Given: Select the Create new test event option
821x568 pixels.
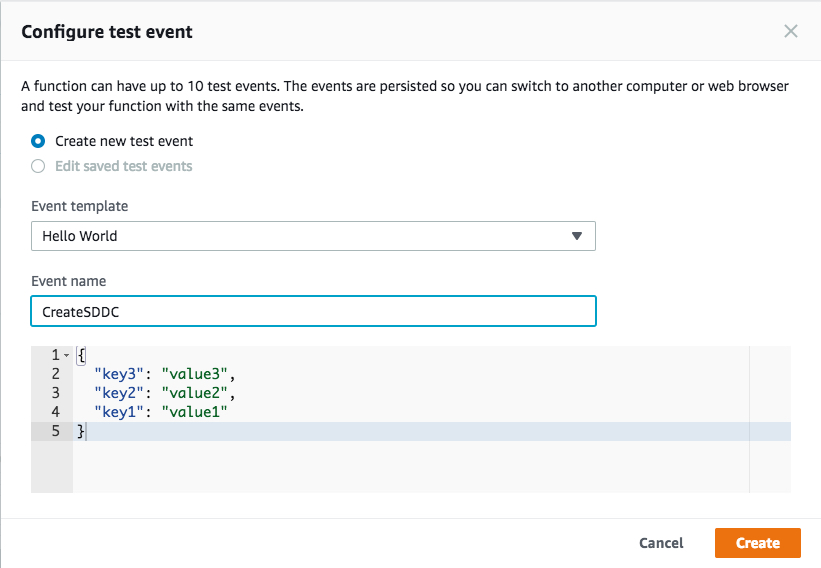Looking at the screenshot, I should click(38, 141).
